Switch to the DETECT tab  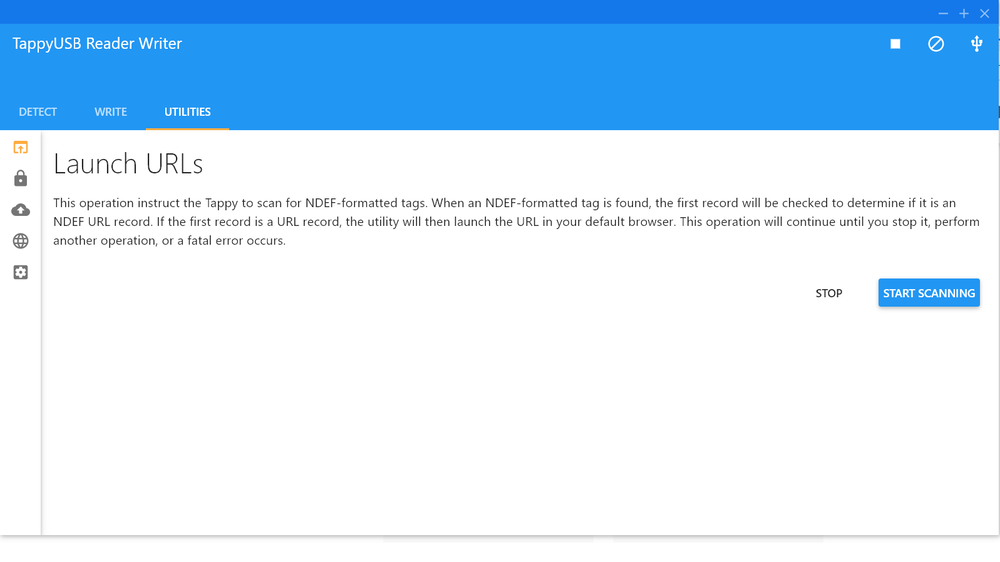click(38, 112)
